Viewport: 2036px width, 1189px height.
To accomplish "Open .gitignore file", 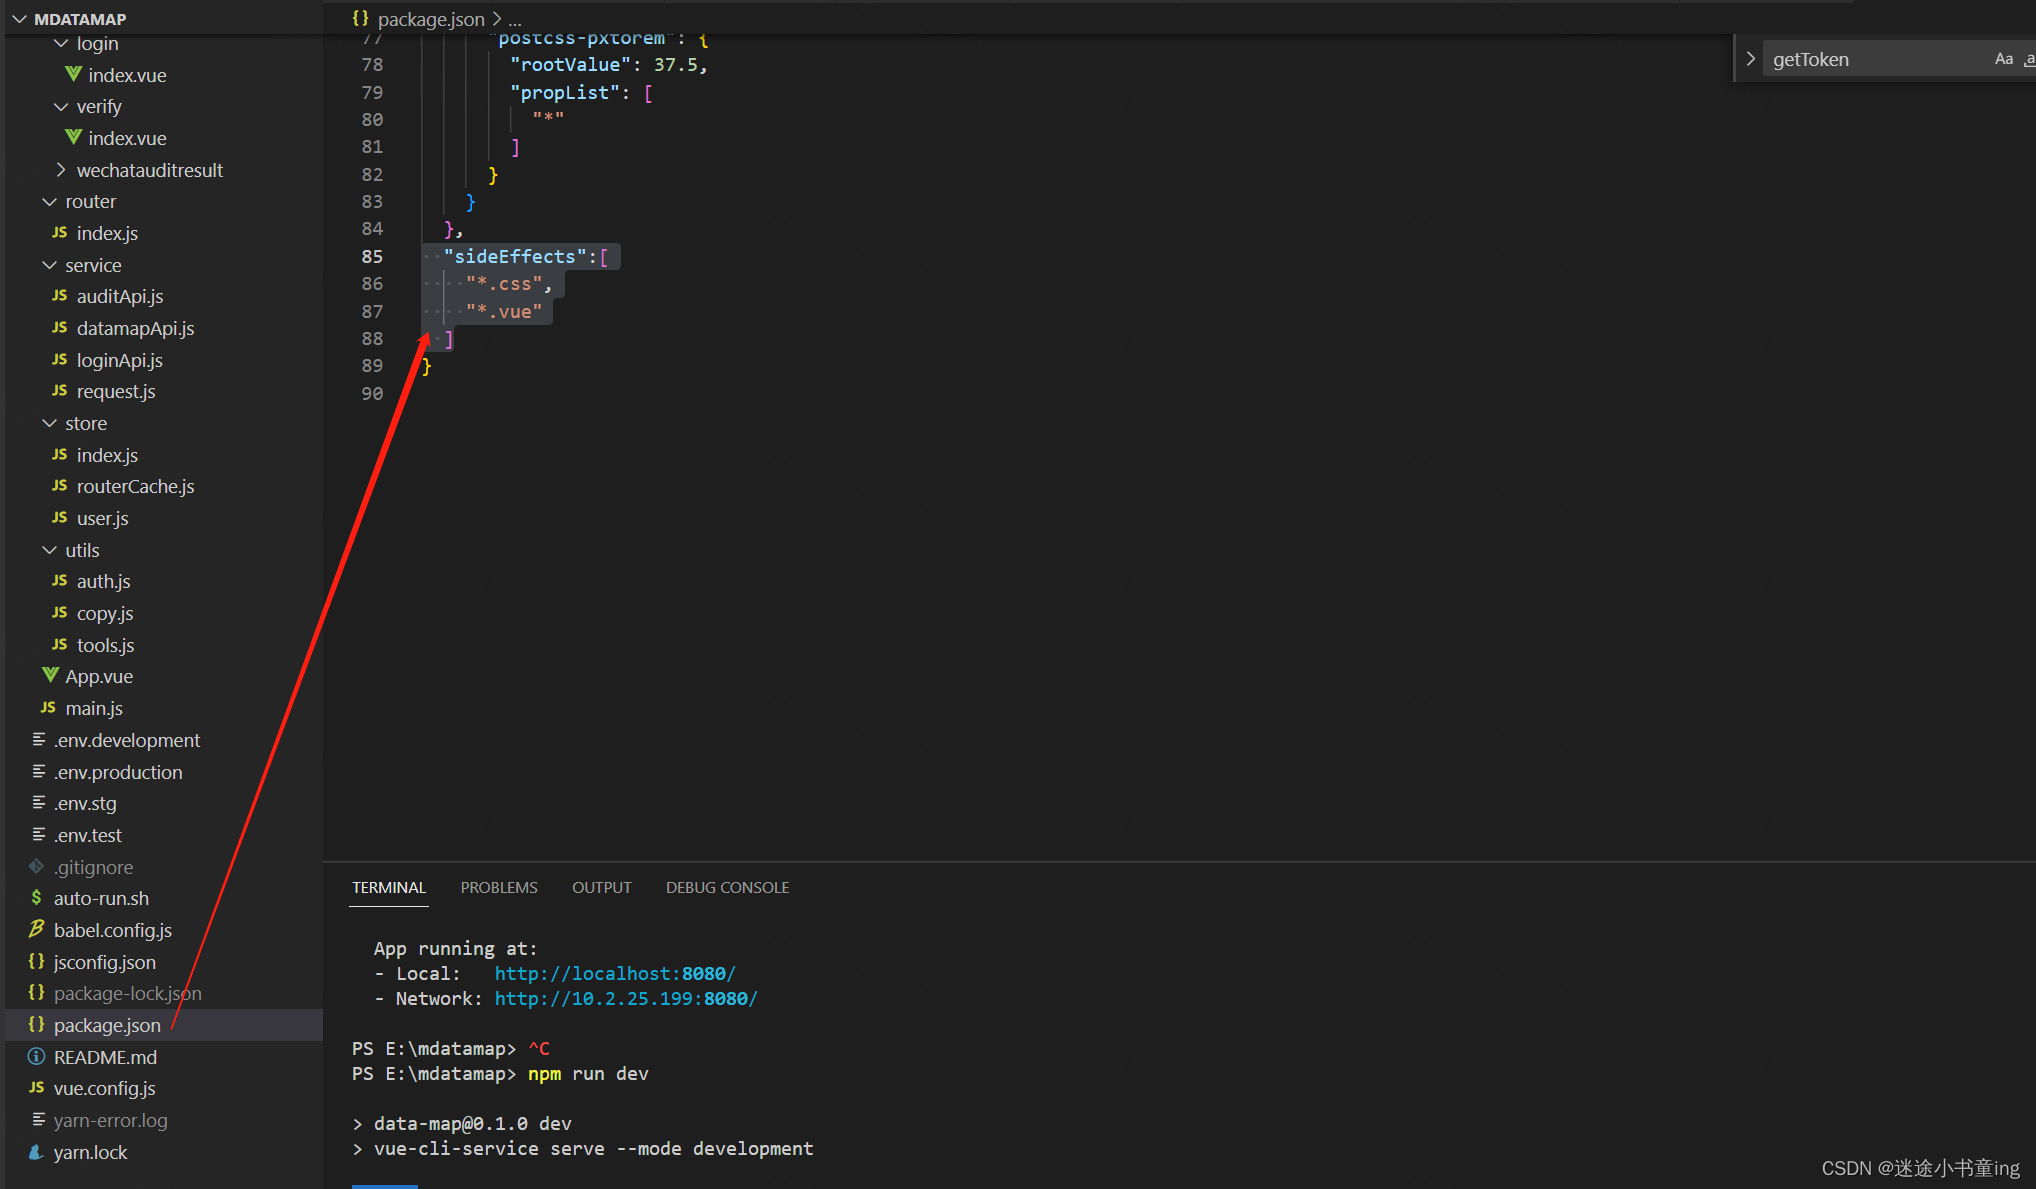I will [x=93, y=867].
